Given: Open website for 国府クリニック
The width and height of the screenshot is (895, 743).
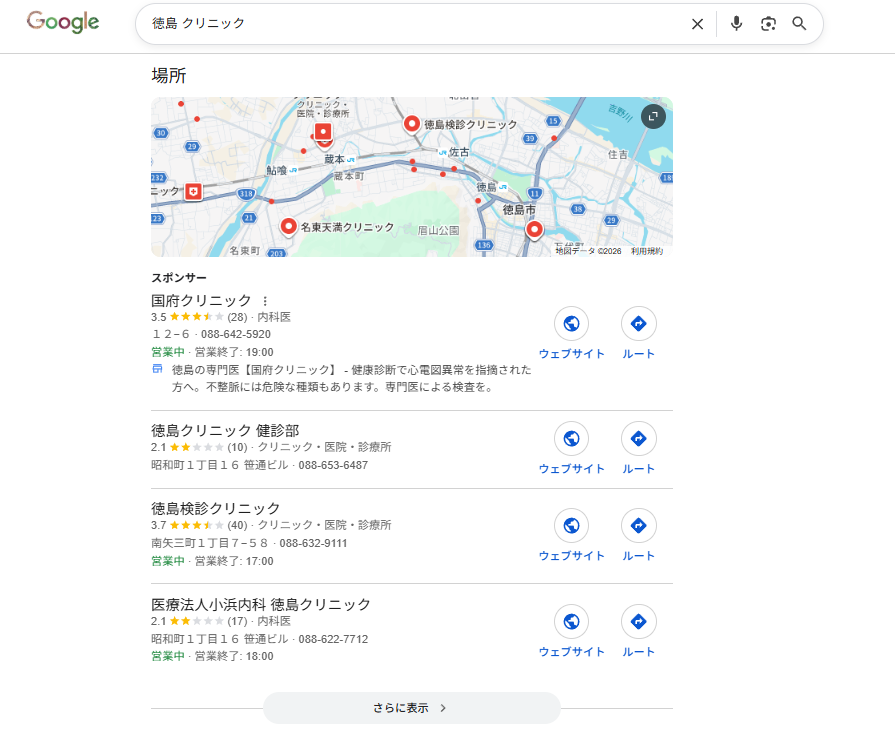Looking at the screenshot, I should [x=571, y=324].
